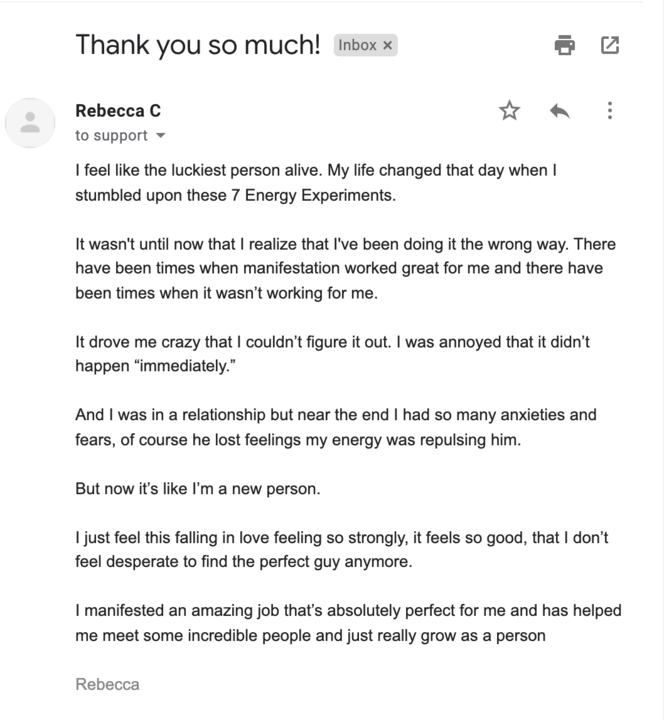The width and height of the screenshot is (669, 720).
Task: Reply to Rebecca C with the arrow icon
Action: point(559,111)
